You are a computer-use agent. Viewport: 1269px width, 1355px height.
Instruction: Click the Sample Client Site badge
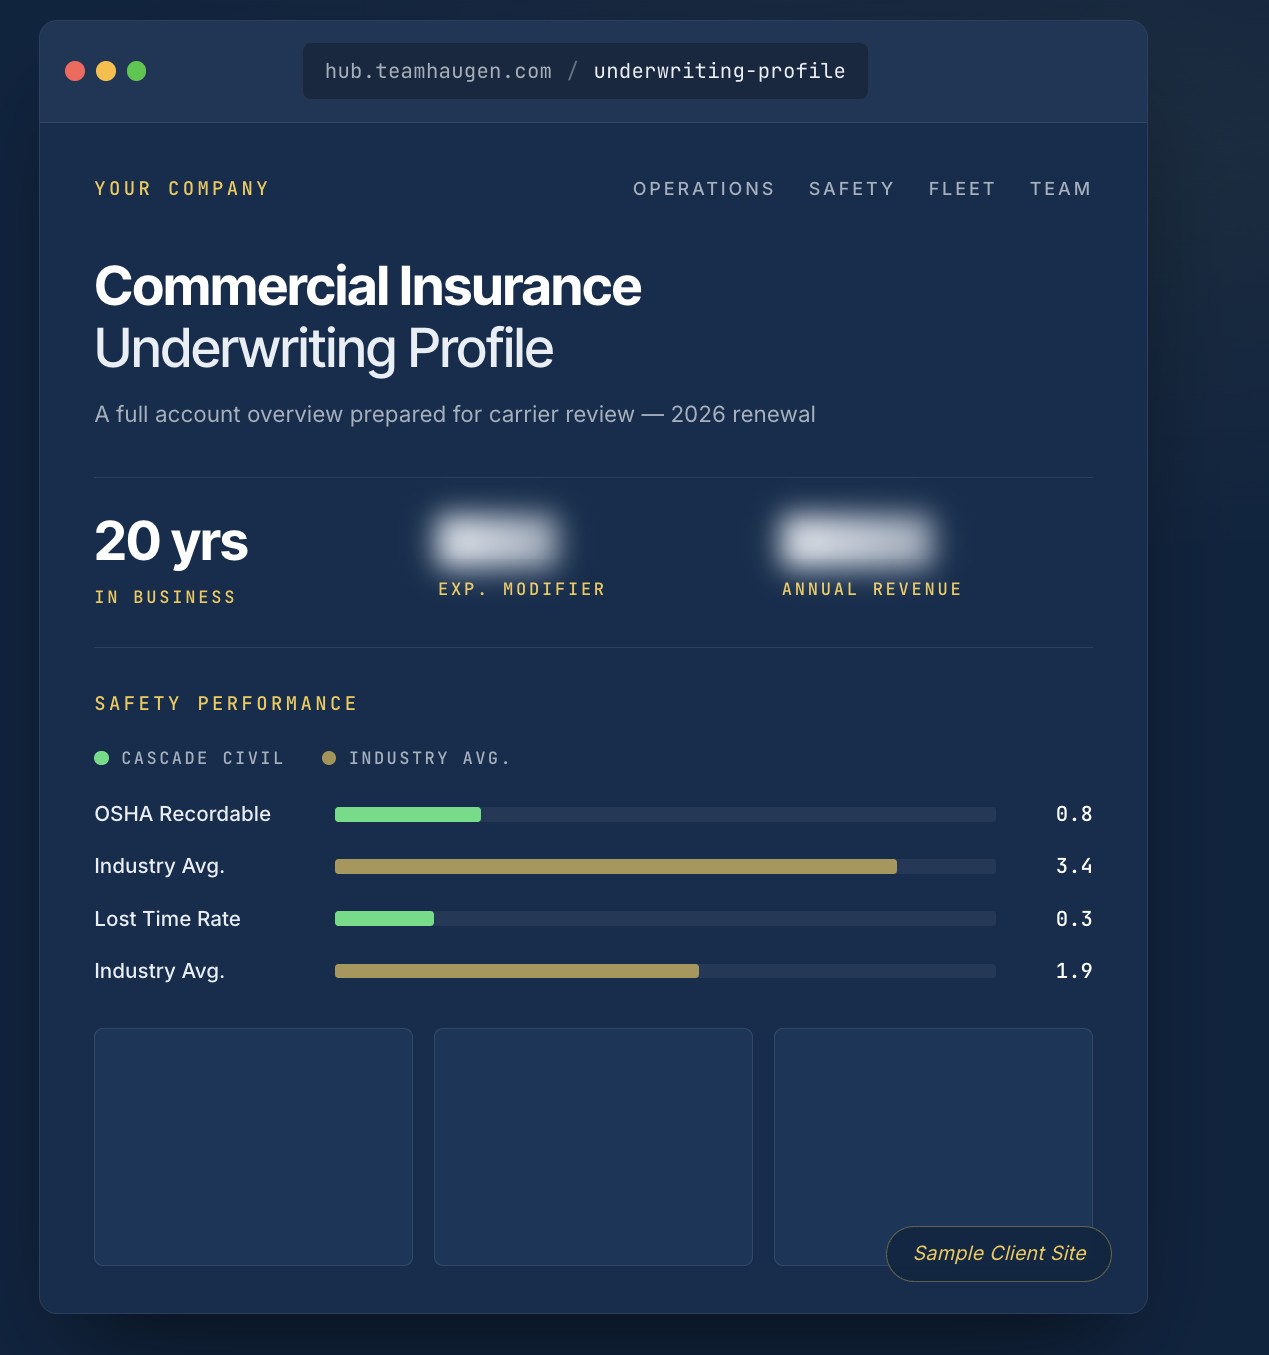tap(999, 1253)
